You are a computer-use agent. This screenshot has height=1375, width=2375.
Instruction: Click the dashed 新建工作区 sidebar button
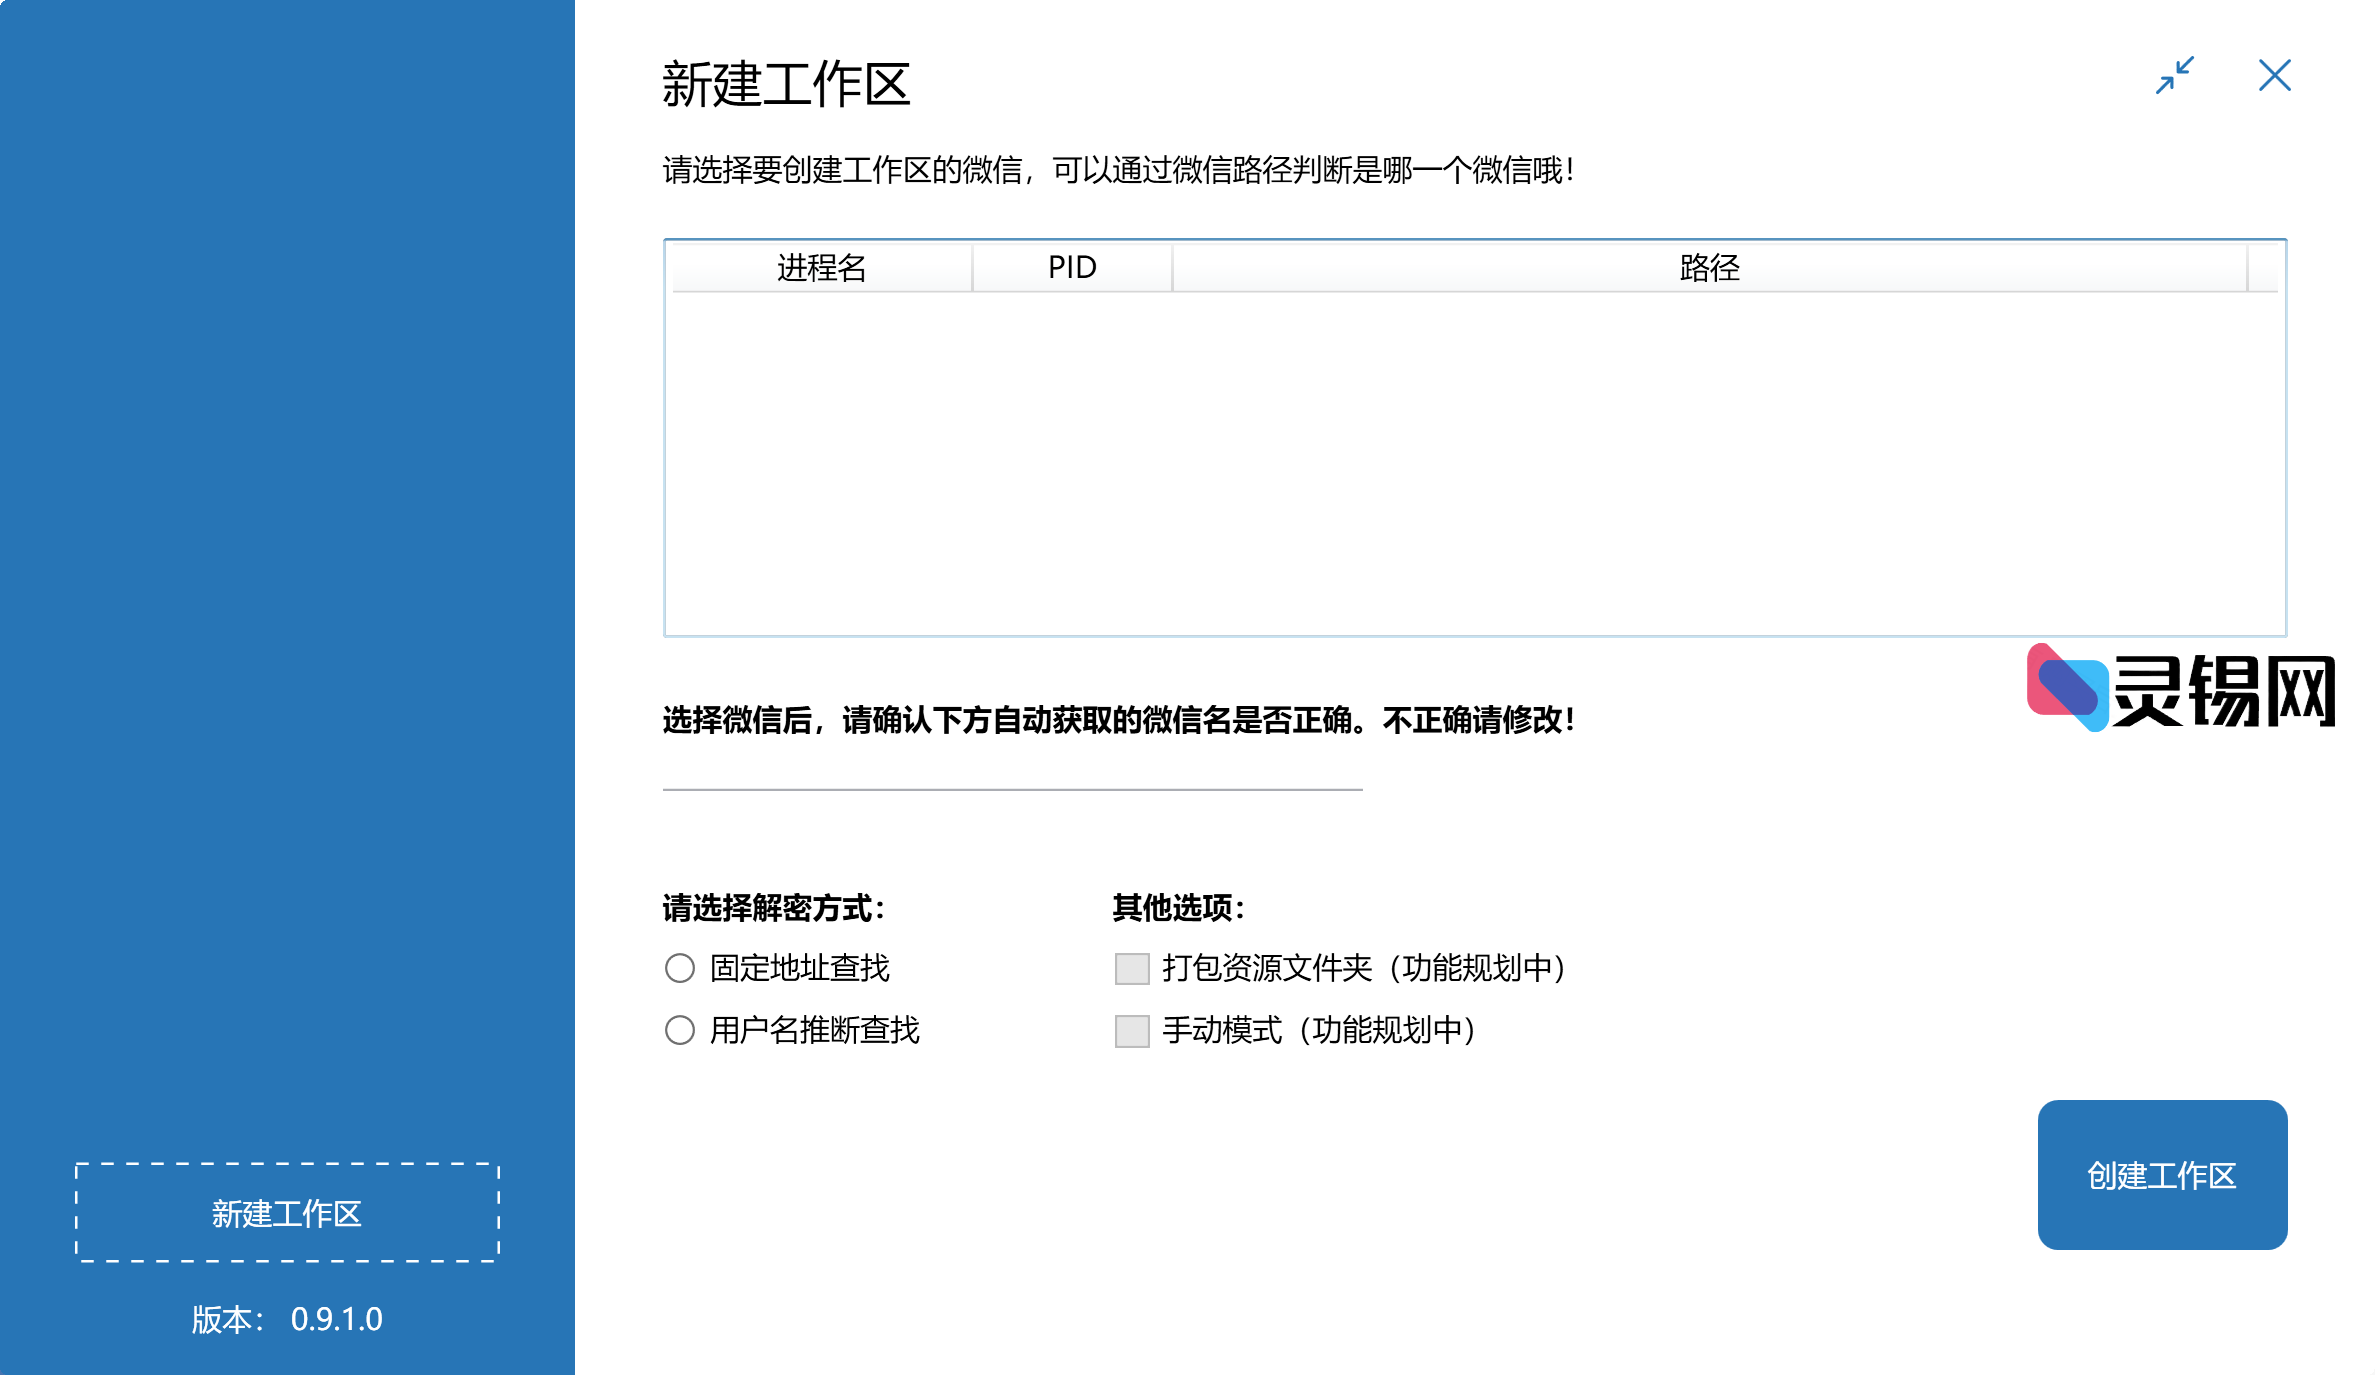[287, 1213]
